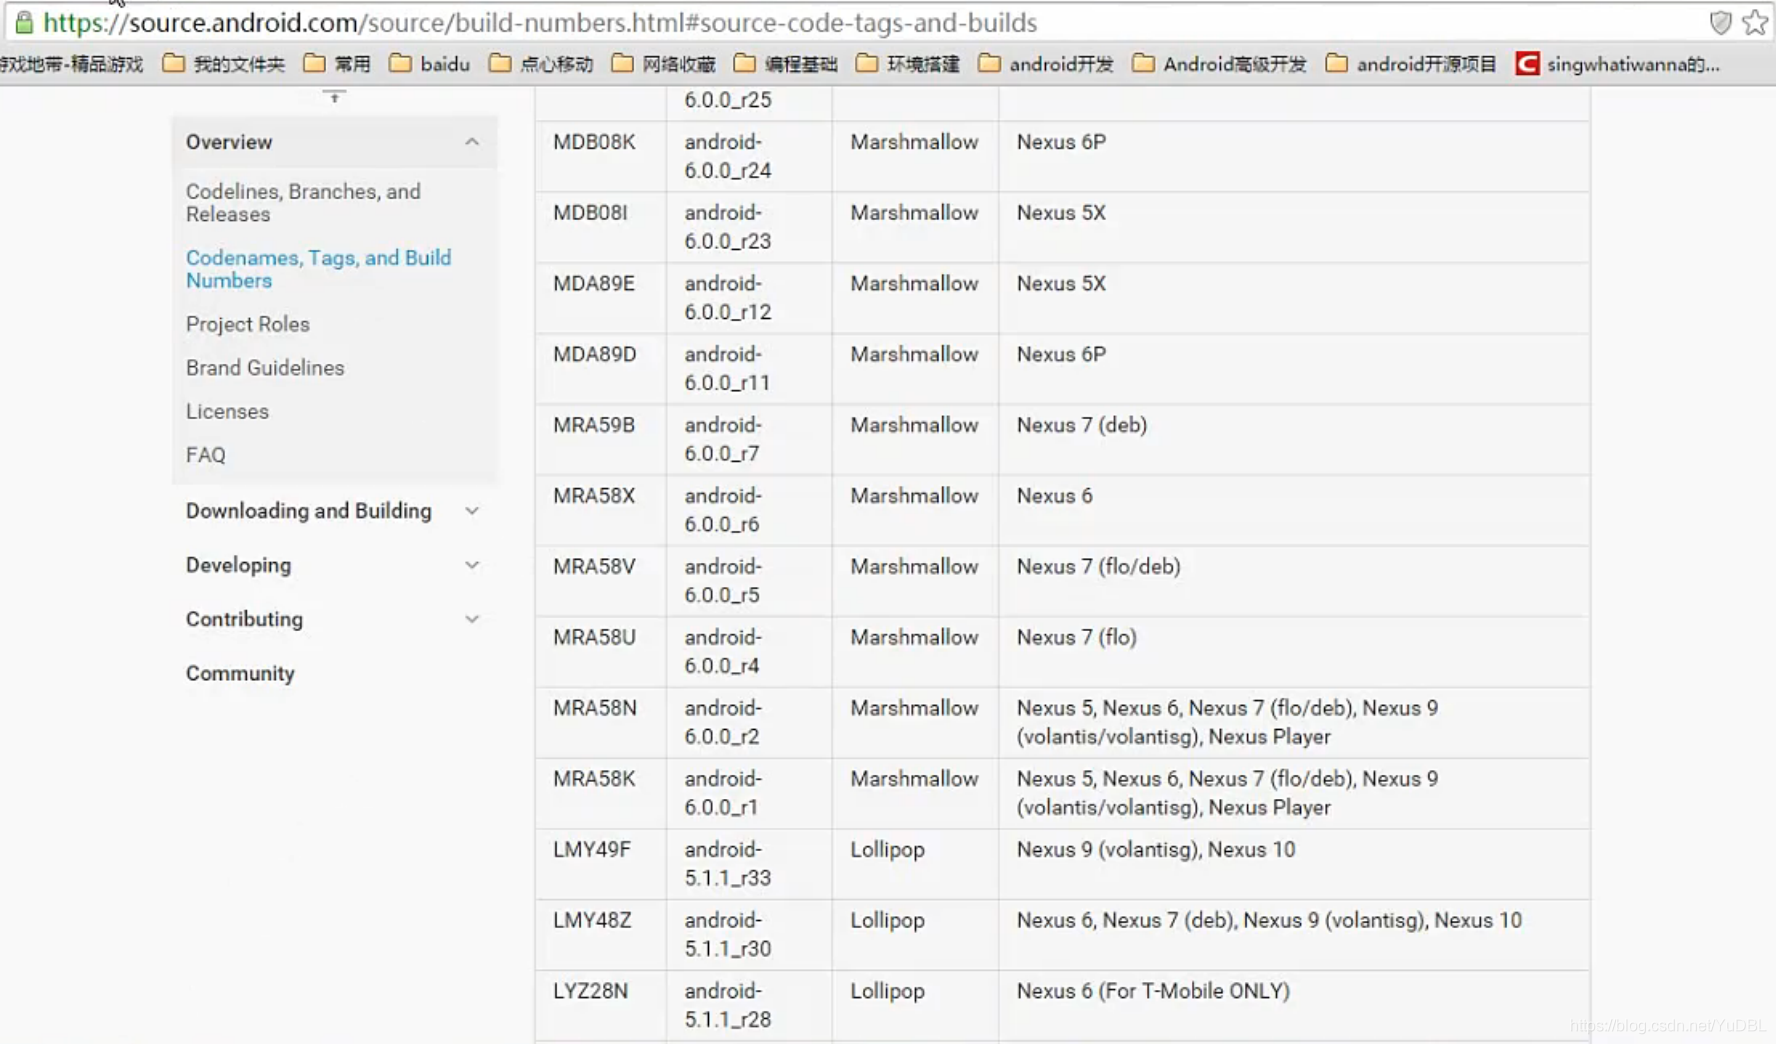Open the 我的文件夹 bookmark folder

click(224, 64)
